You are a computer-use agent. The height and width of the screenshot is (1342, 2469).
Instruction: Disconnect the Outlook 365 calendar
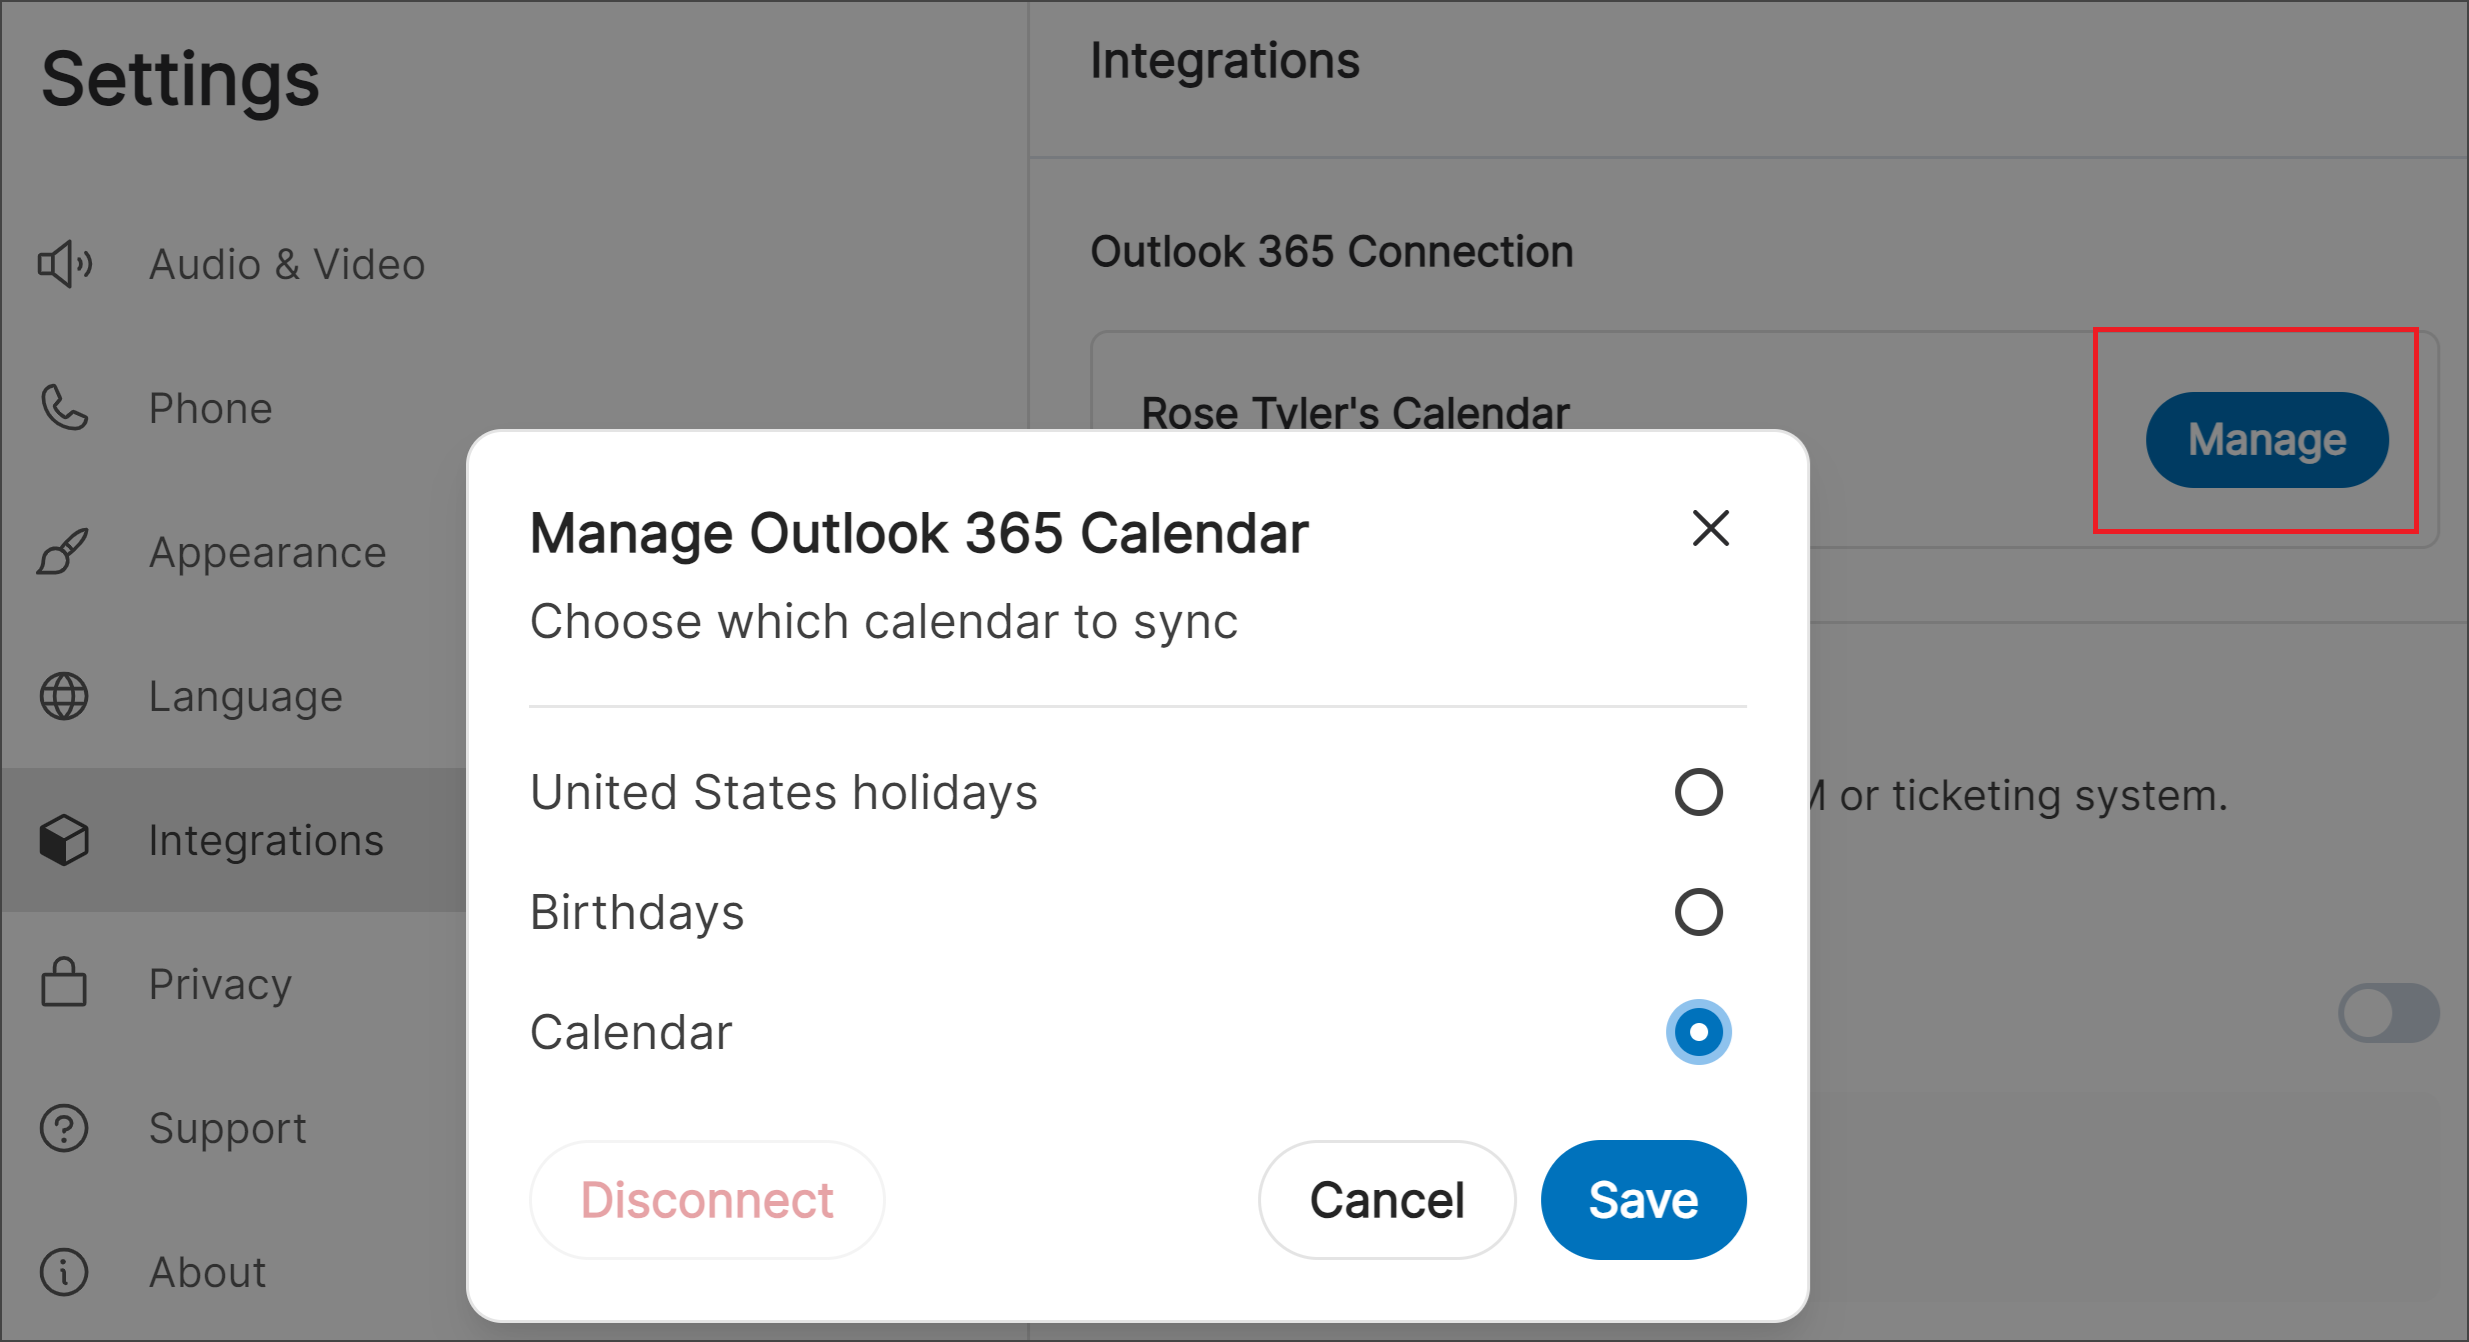[706, 1199]
